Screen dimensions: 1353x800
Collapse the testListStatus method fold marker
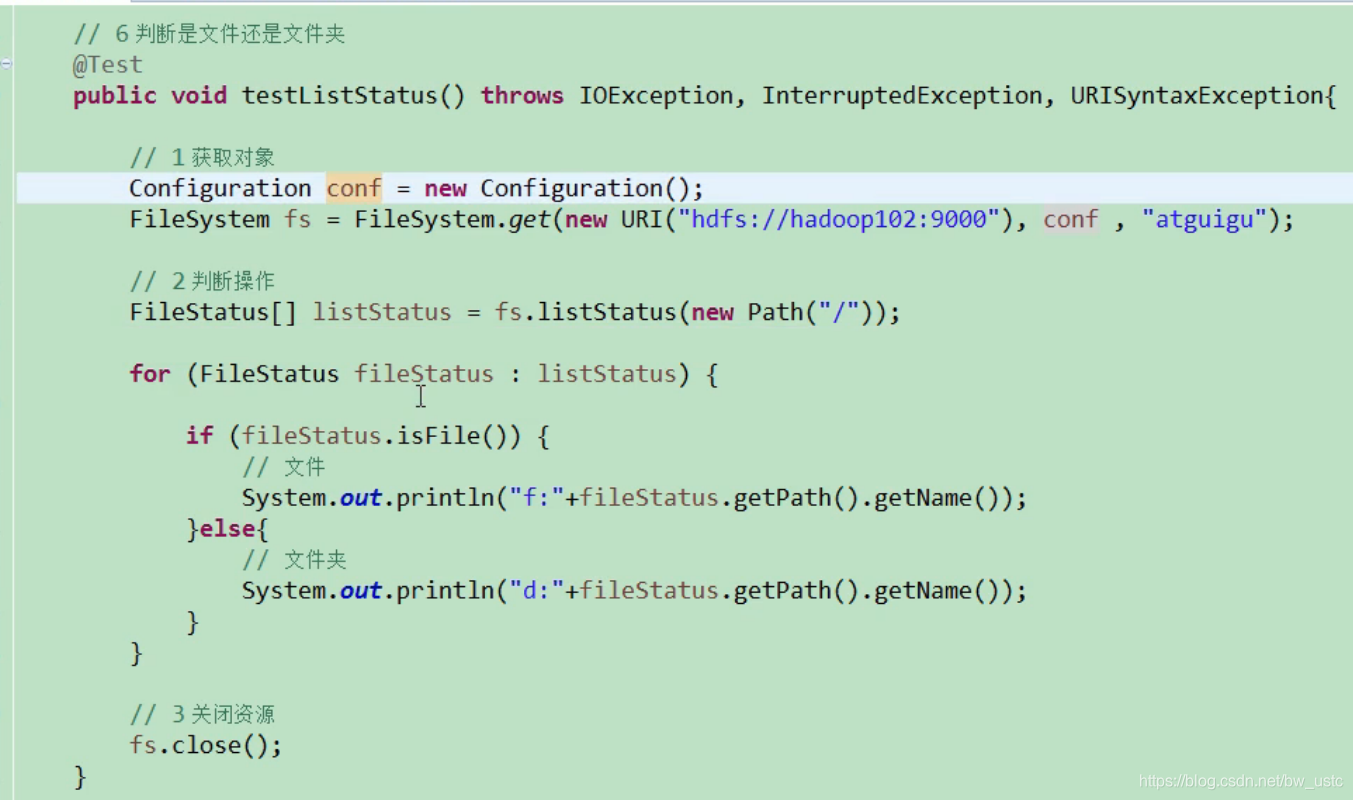[x=6, y=64]
